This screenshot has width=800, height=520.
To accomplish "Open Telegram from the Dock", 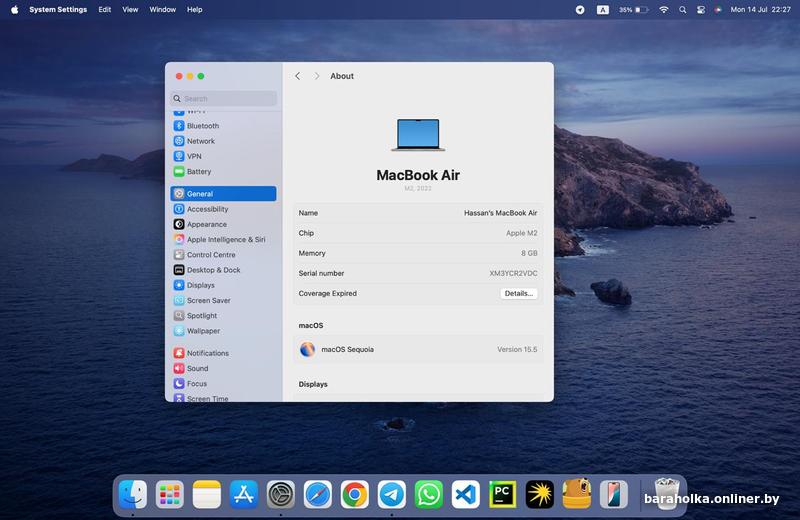I will pyautogui.click(x=391, y=494).
